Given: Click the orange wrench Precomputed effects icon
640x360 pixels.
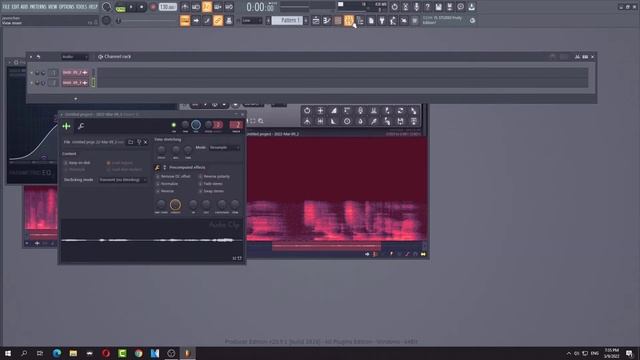Looking at the screenshot, I should (157, 167).
